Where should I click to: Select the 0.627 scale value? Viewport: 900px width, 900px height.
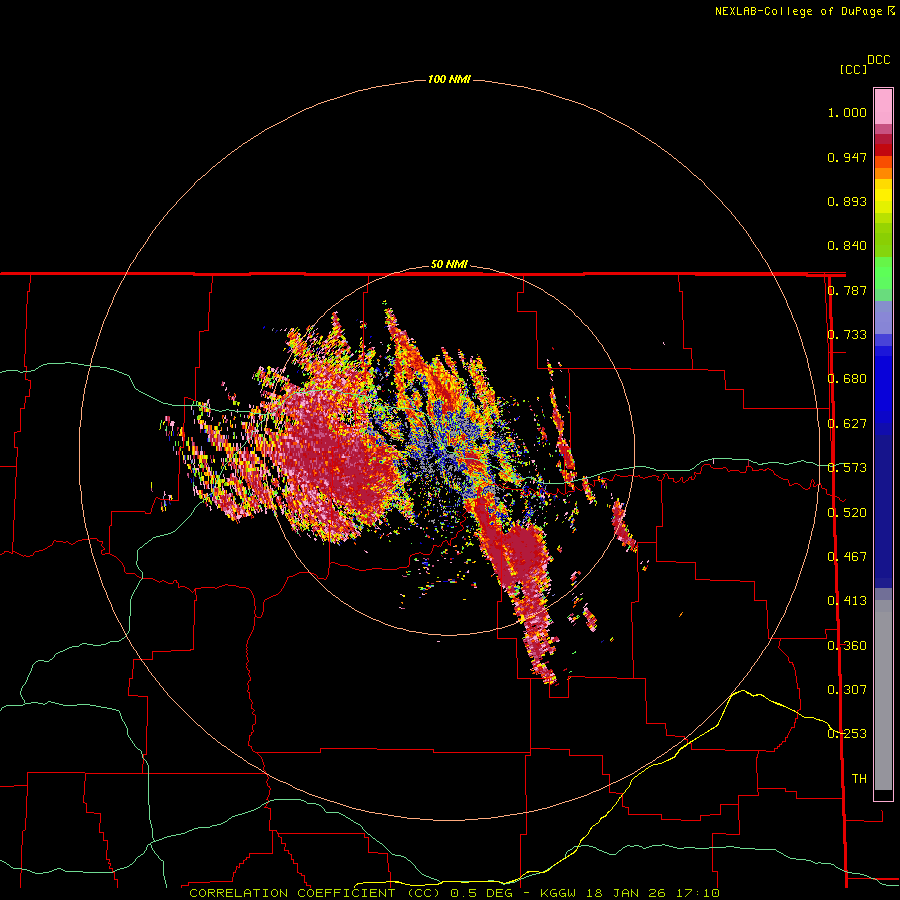847,424
